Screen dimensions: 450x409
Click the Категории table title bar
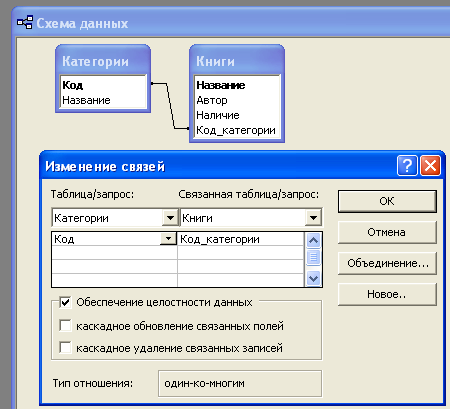(103, 61)
